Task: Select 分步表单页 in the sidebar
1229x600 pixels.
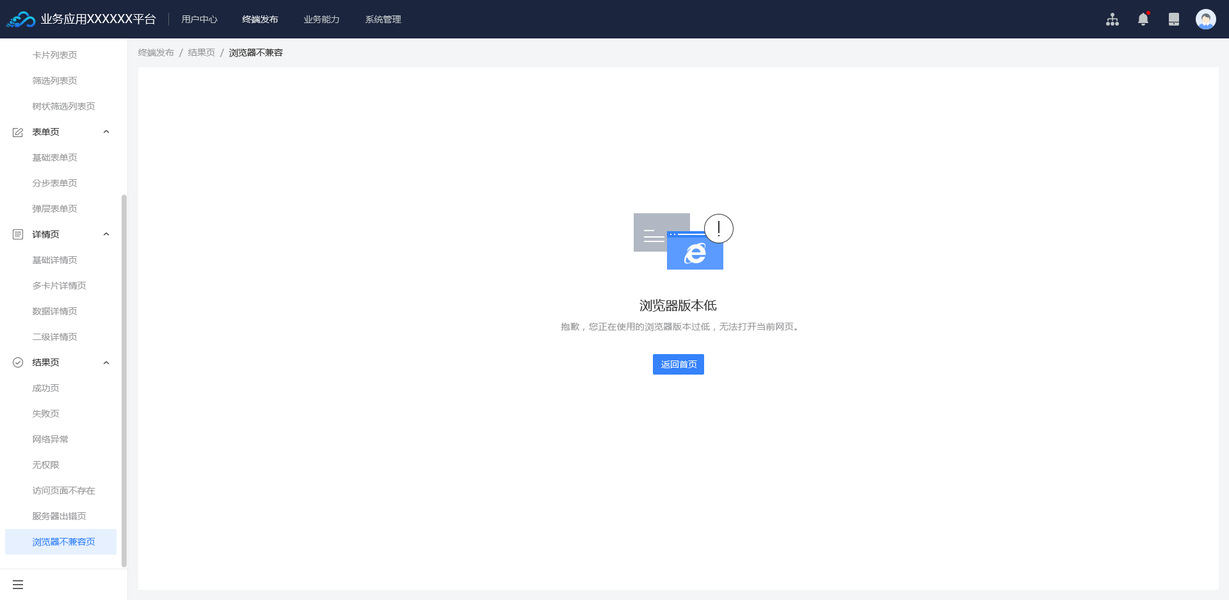Action: click(x=54, y=183)
